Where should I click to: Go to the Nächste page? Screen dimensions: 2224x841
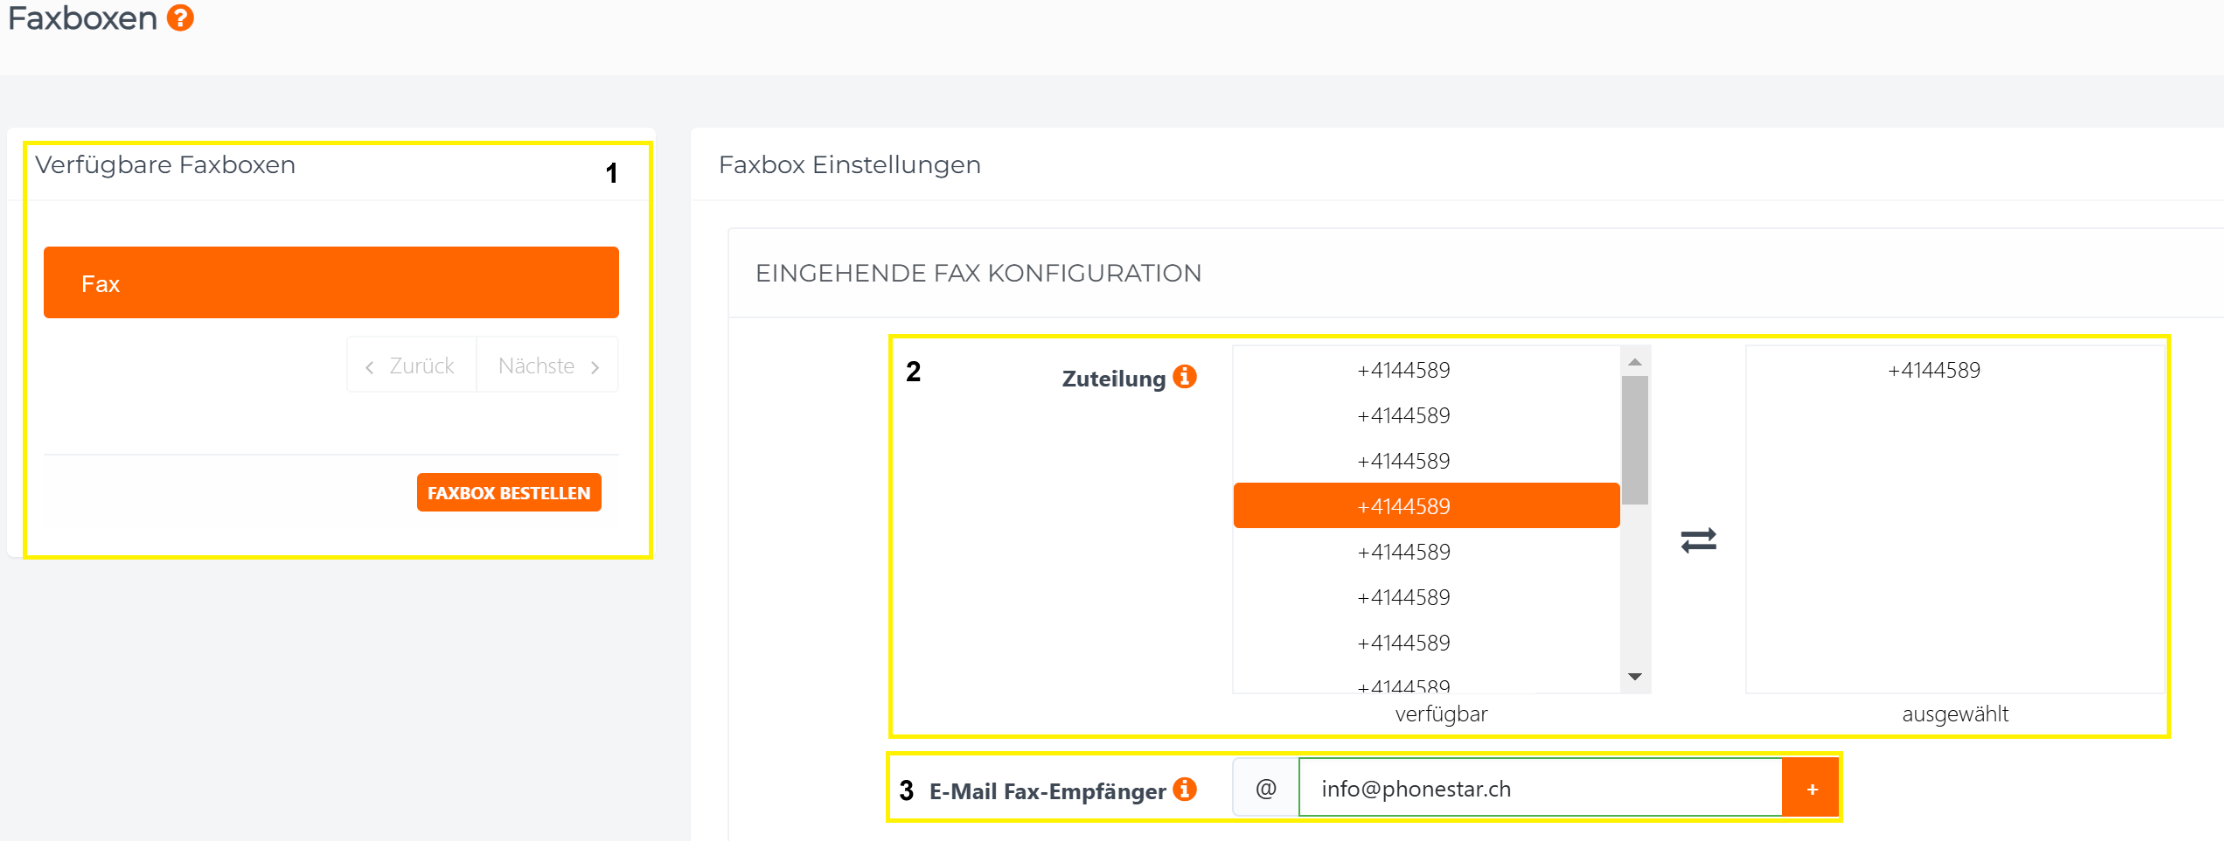point(548,366)
